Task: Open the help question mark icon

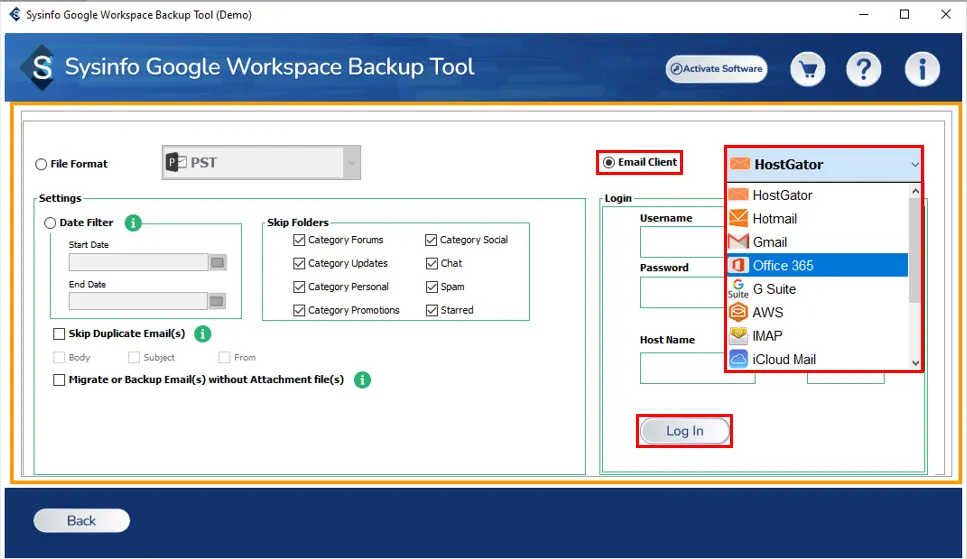Action: pyautogui.click(x=863, y=69)
